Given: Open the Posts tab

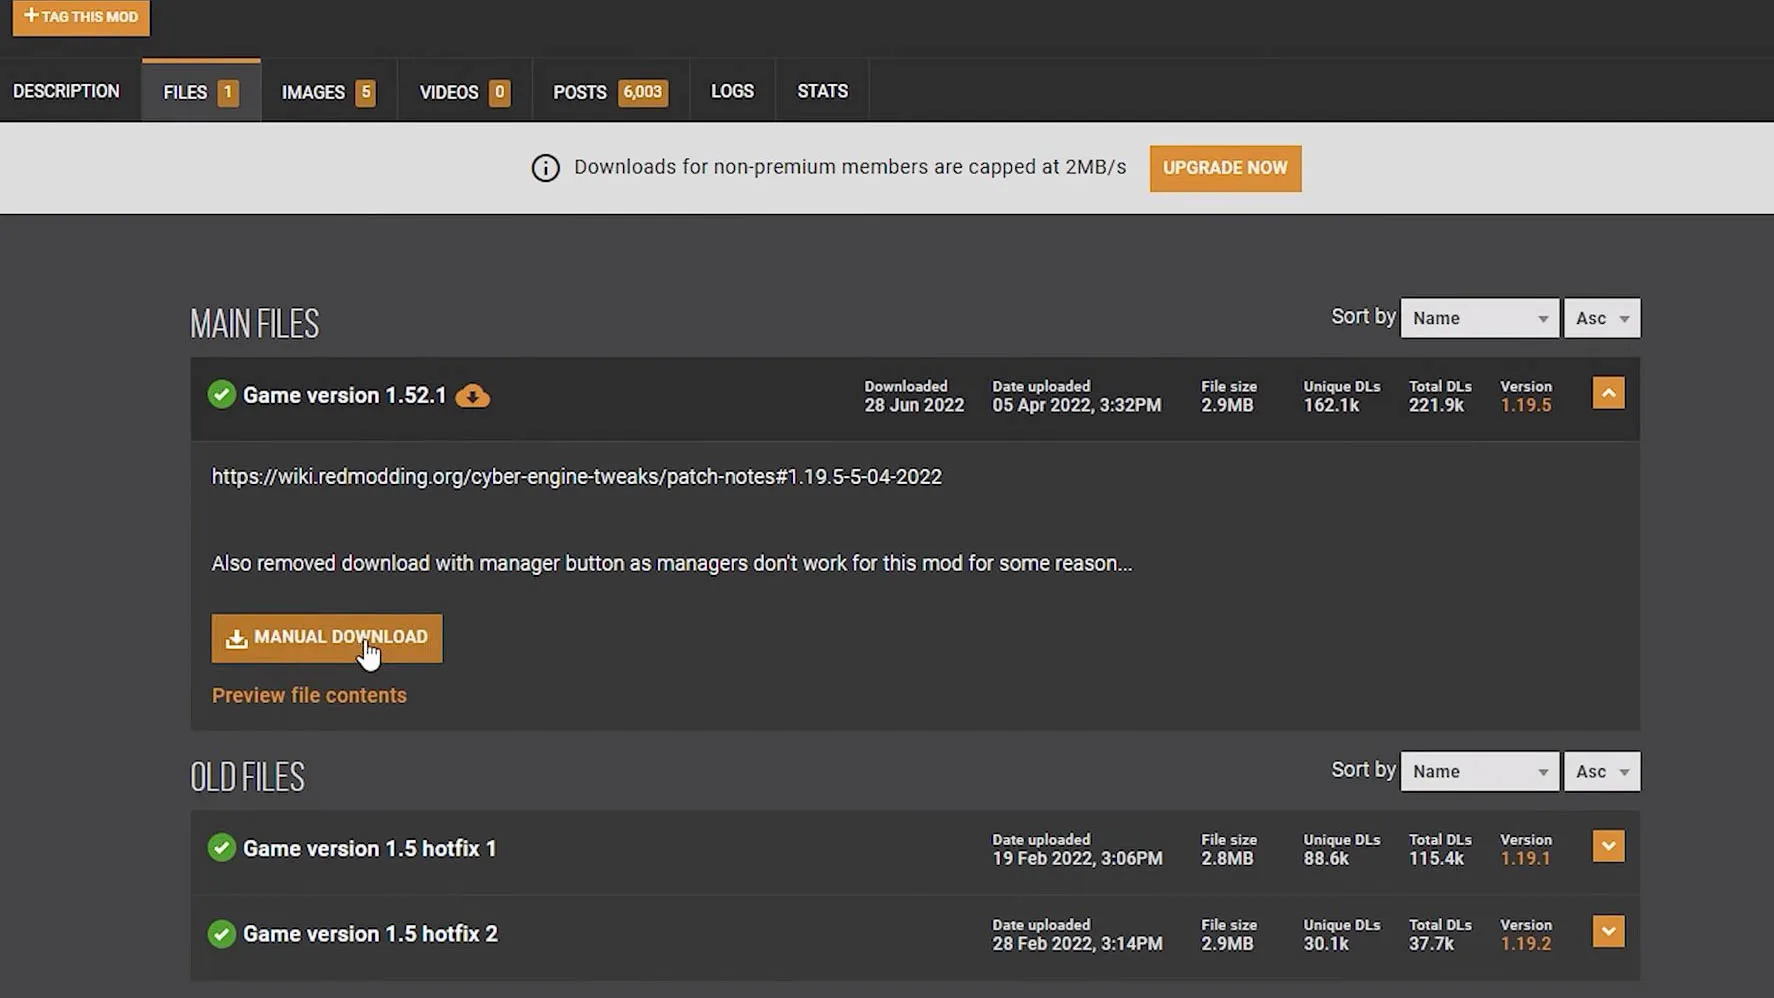Looking at the screenshot, I should 609,92.
